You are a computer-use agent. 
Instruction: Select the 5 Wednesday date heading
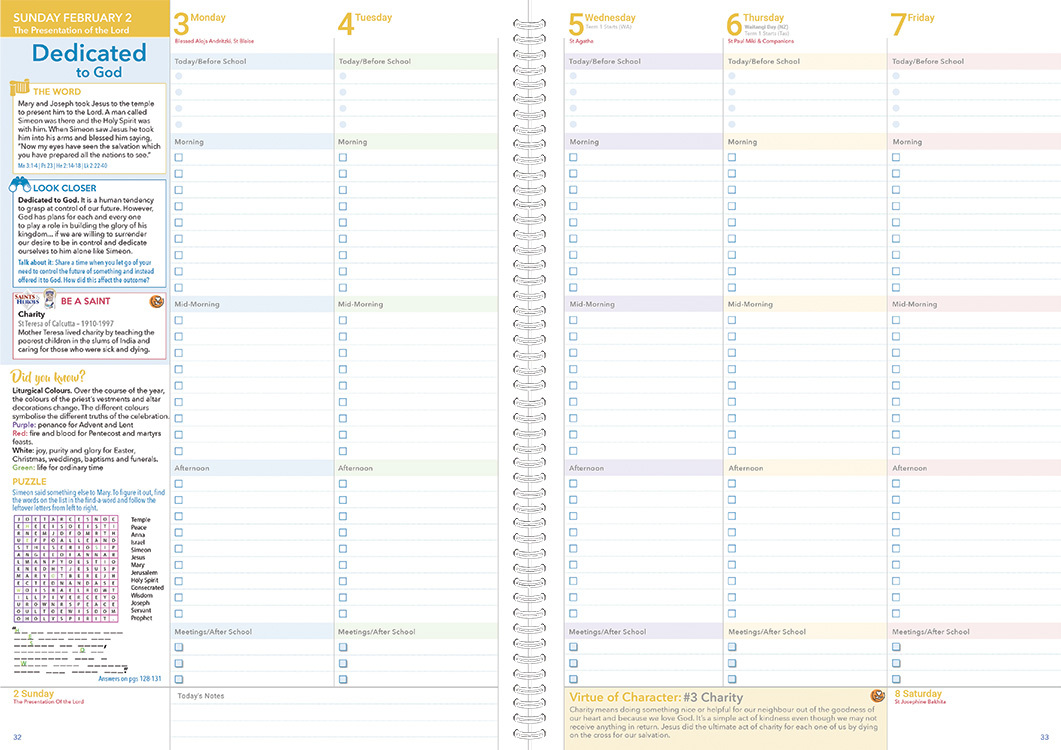pyautogui.click(x=602, y=23)
